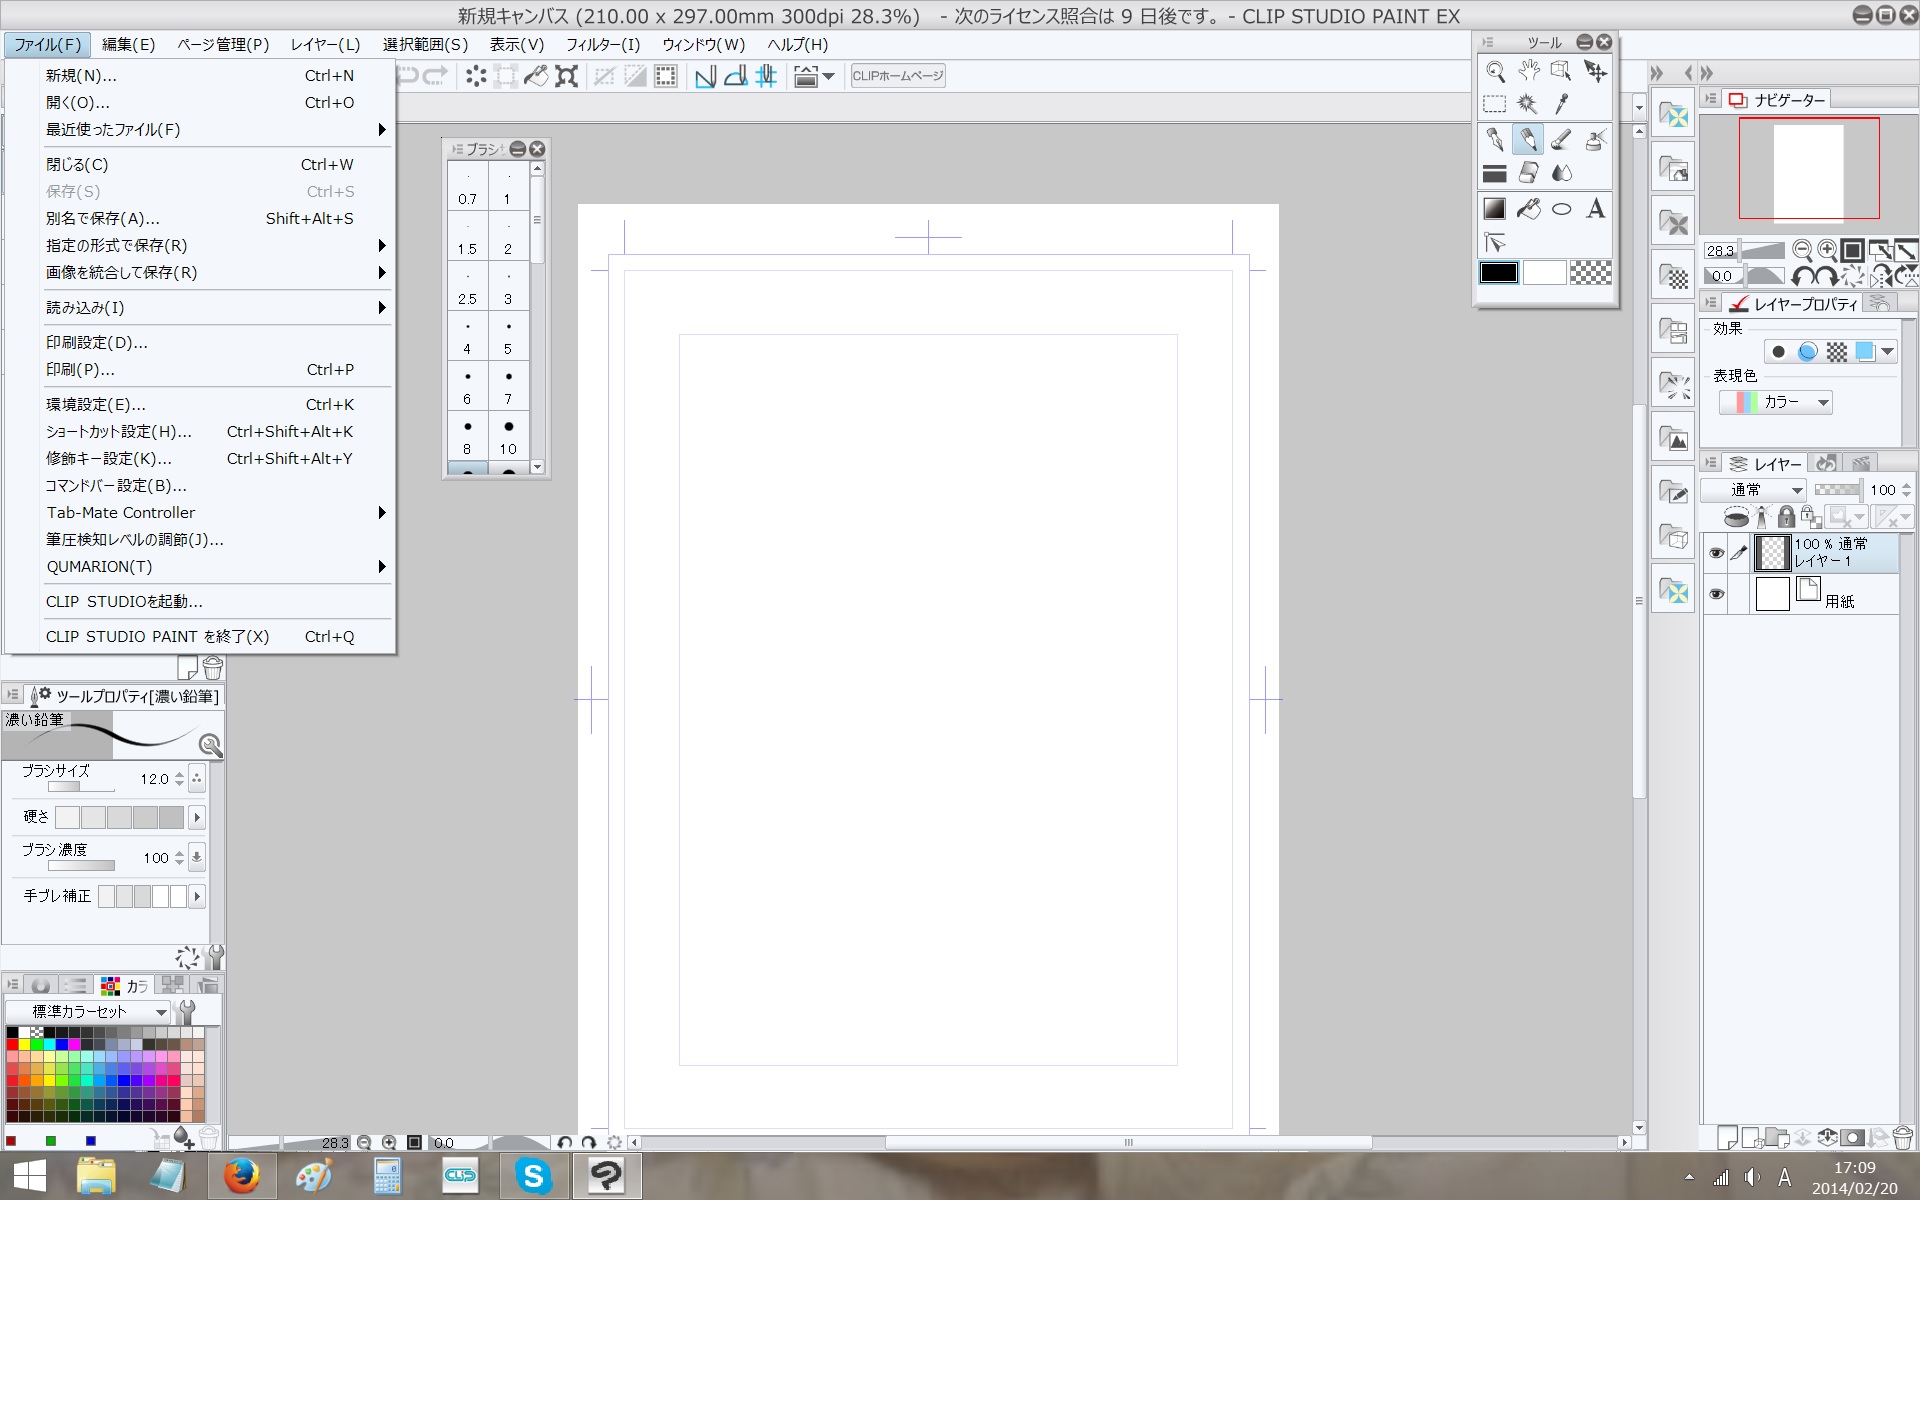Hide layer レイヤー 1 via eye icon
The width and height of the screenshot is (1920, 1424).
(1716, 553)
